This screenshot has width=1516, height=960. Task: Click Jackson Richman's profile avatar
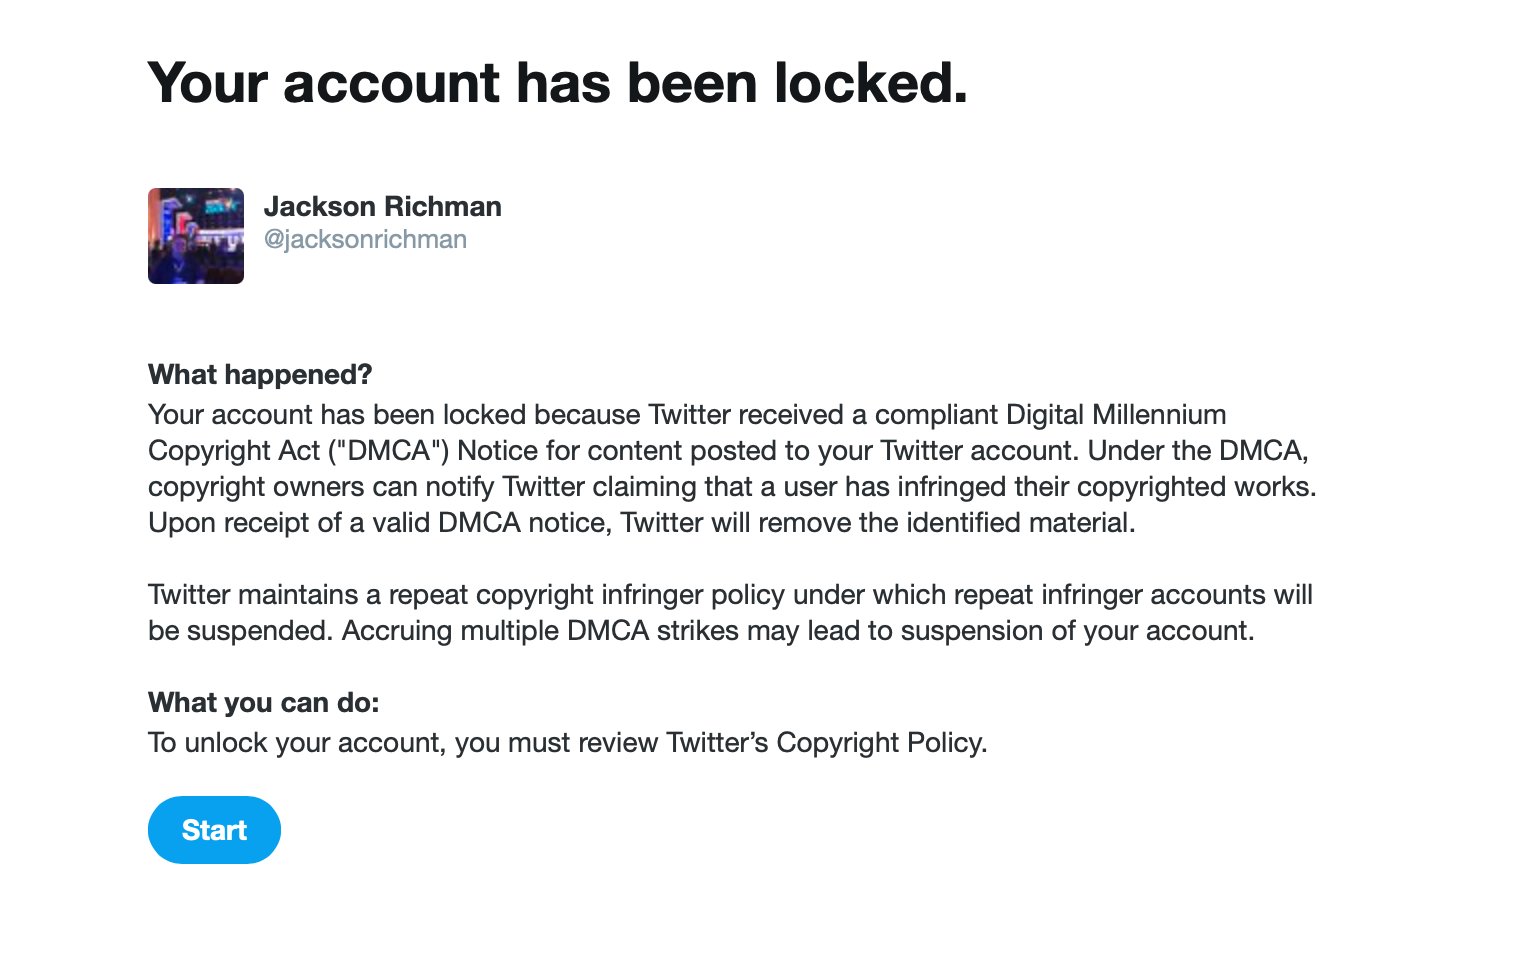click(196, 236)
